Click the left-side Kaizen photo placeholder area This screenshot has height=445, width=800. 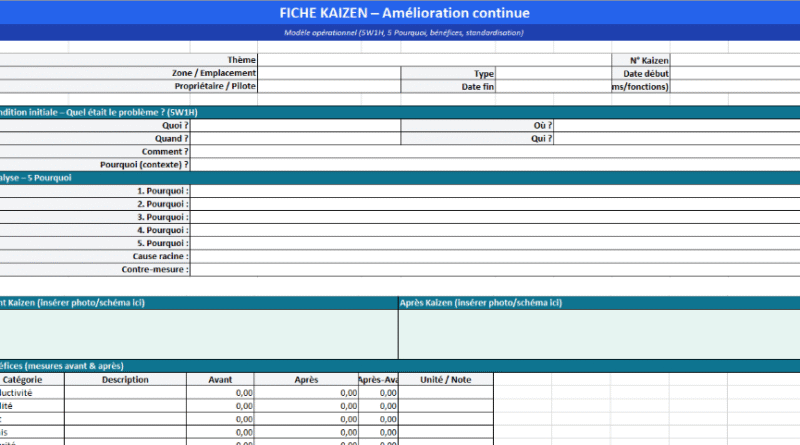[x=199, y=334]
